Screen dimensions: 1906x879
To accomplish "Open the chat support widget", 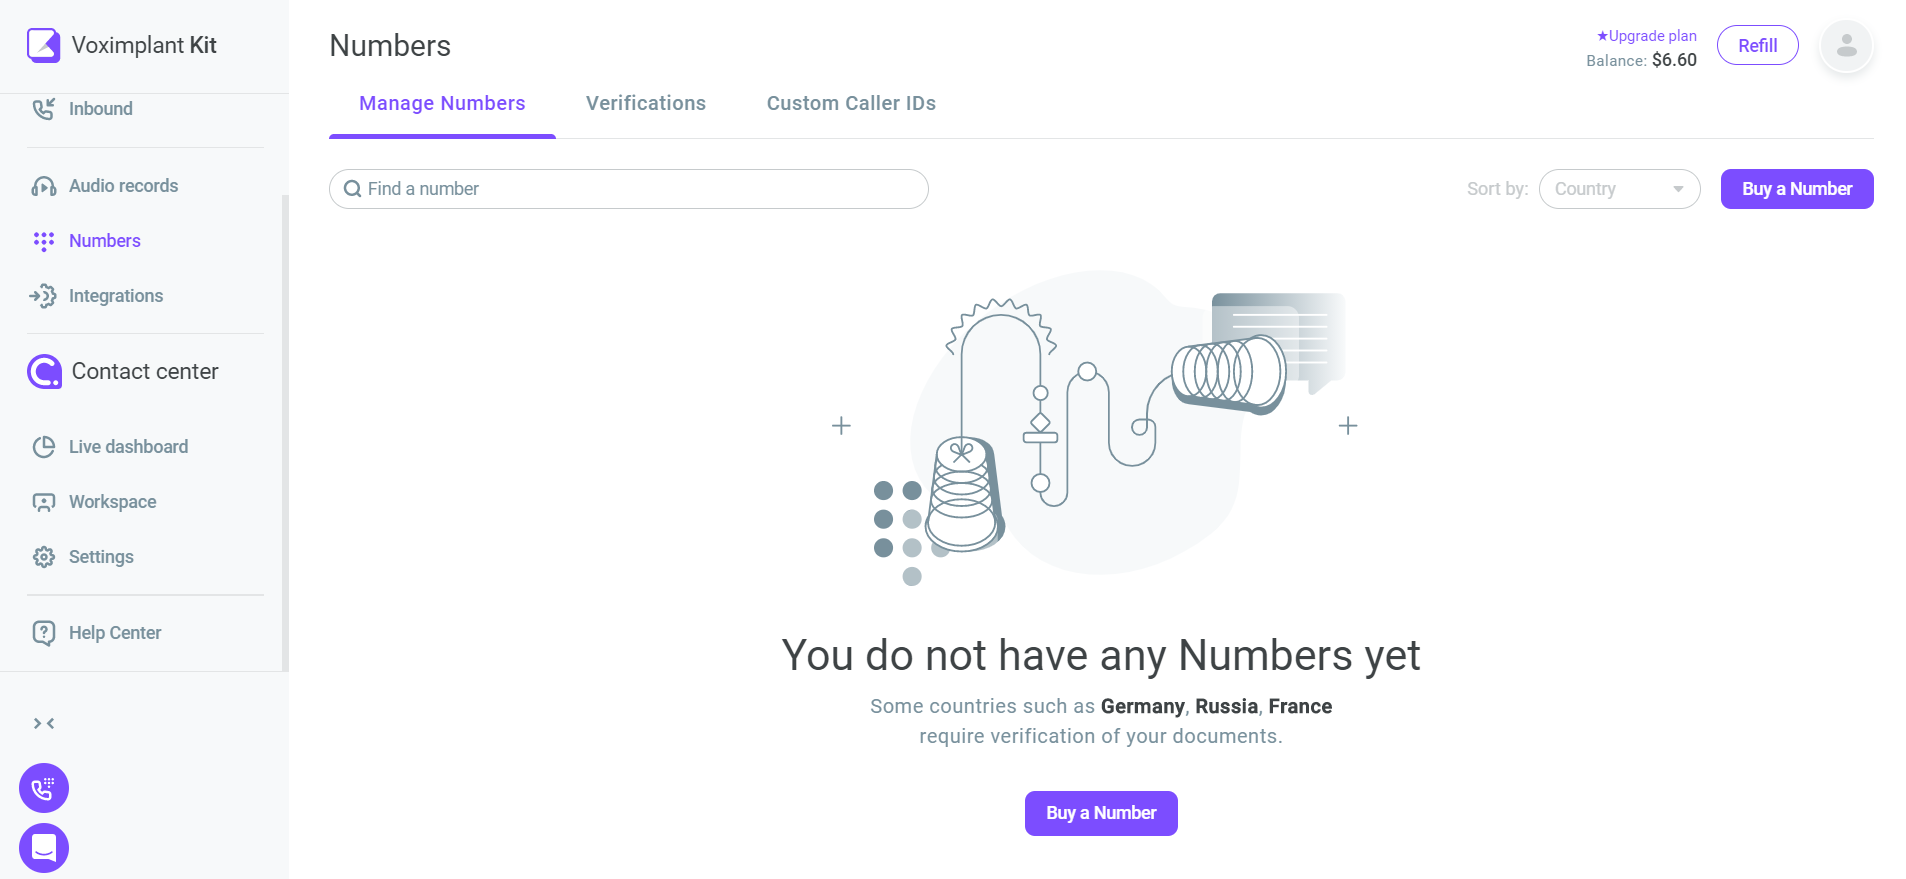I will (44, 848).
